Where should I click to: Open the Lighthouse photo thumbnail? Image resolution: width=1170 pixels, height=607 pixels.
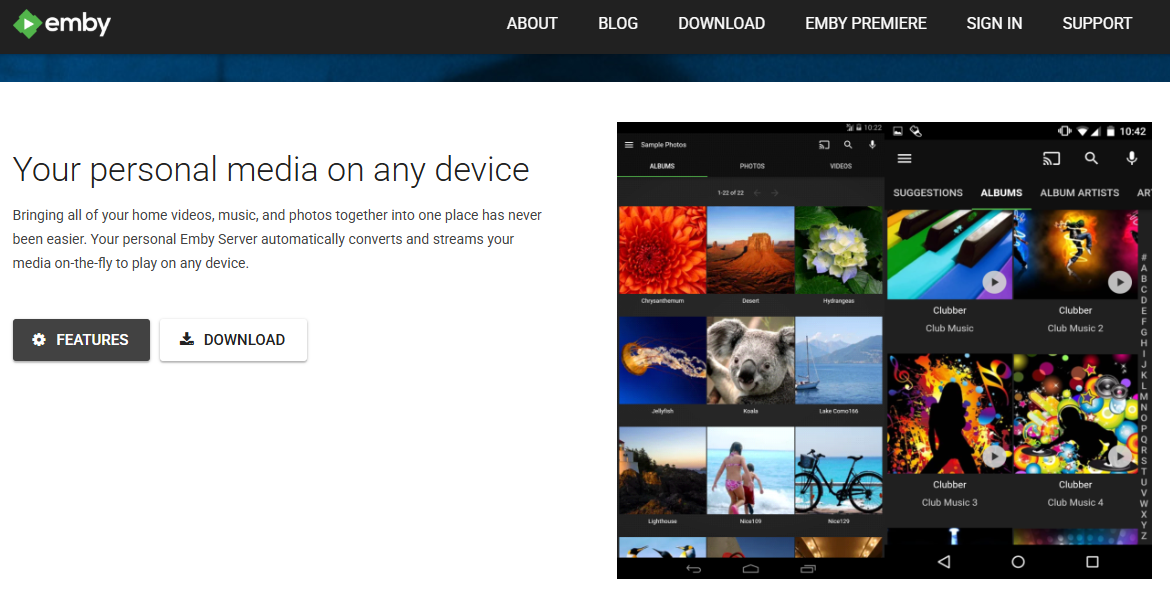pos(662,470)
